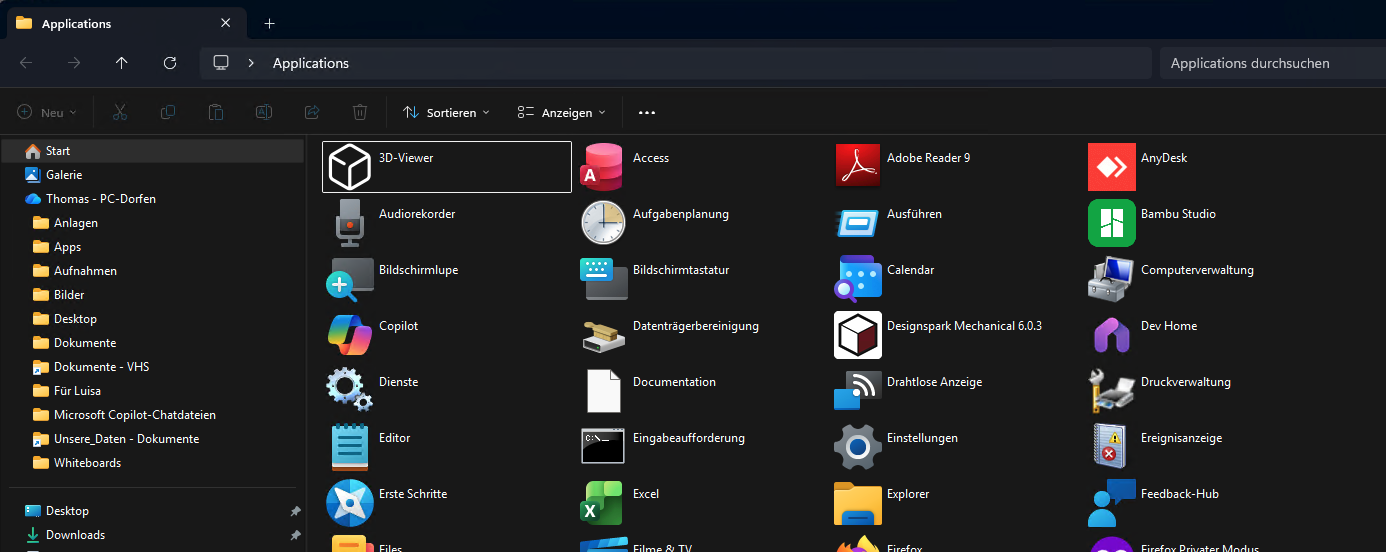Open the AnyDesk application icon
Viewport: 1386px width, 552px height.
(x=1111, y=166)
